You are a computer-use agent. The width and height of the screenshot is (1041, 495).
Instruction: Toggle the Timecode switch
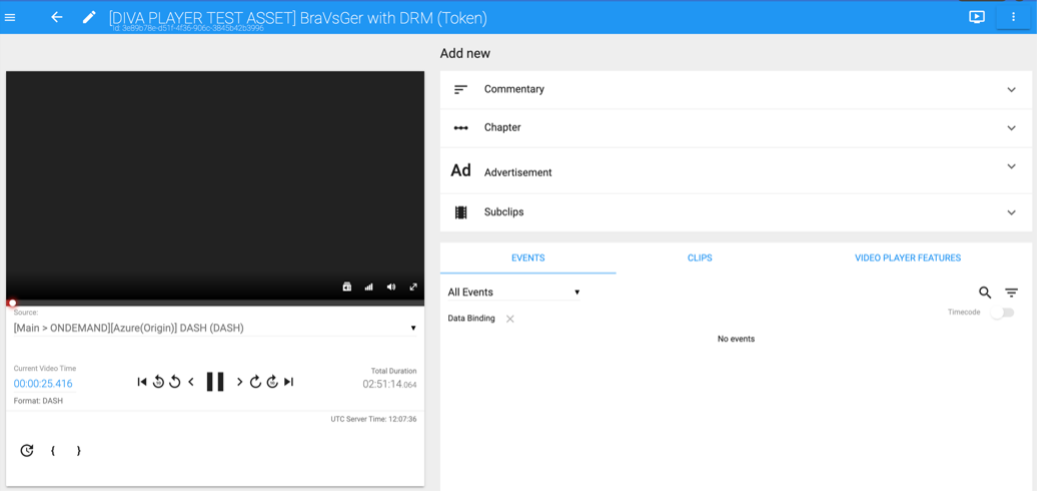click(x=1002, y=313)
